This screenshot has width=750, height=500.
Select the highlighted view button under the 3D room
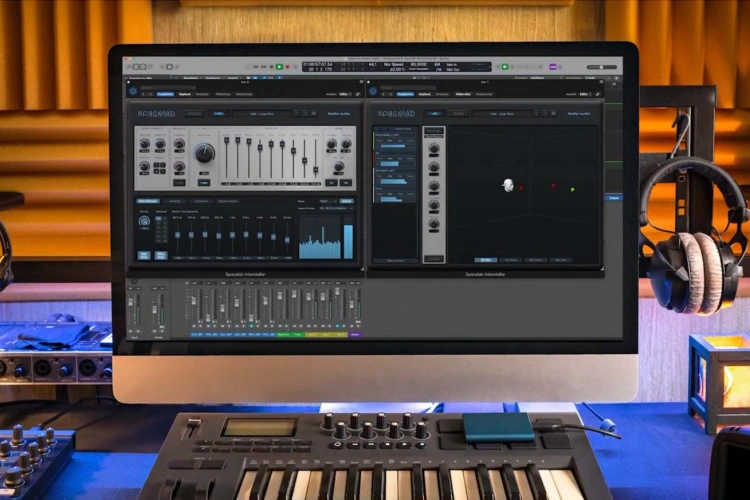pyautogui.click(x=485, y=260)
